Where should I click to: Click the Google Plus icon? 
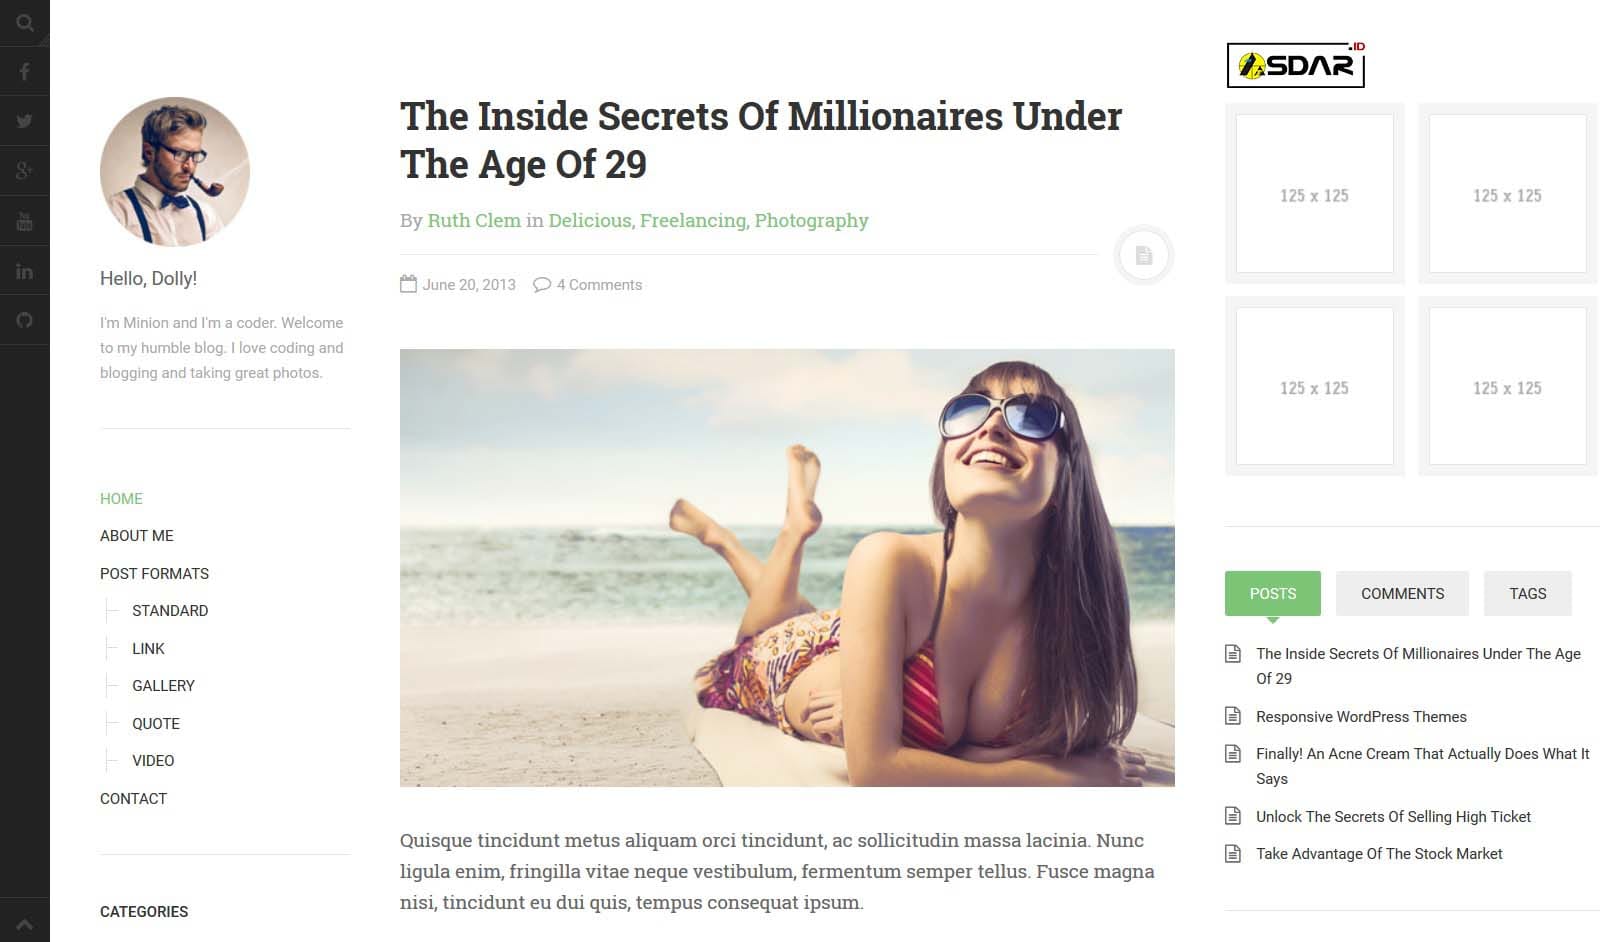tap(25, 171)
